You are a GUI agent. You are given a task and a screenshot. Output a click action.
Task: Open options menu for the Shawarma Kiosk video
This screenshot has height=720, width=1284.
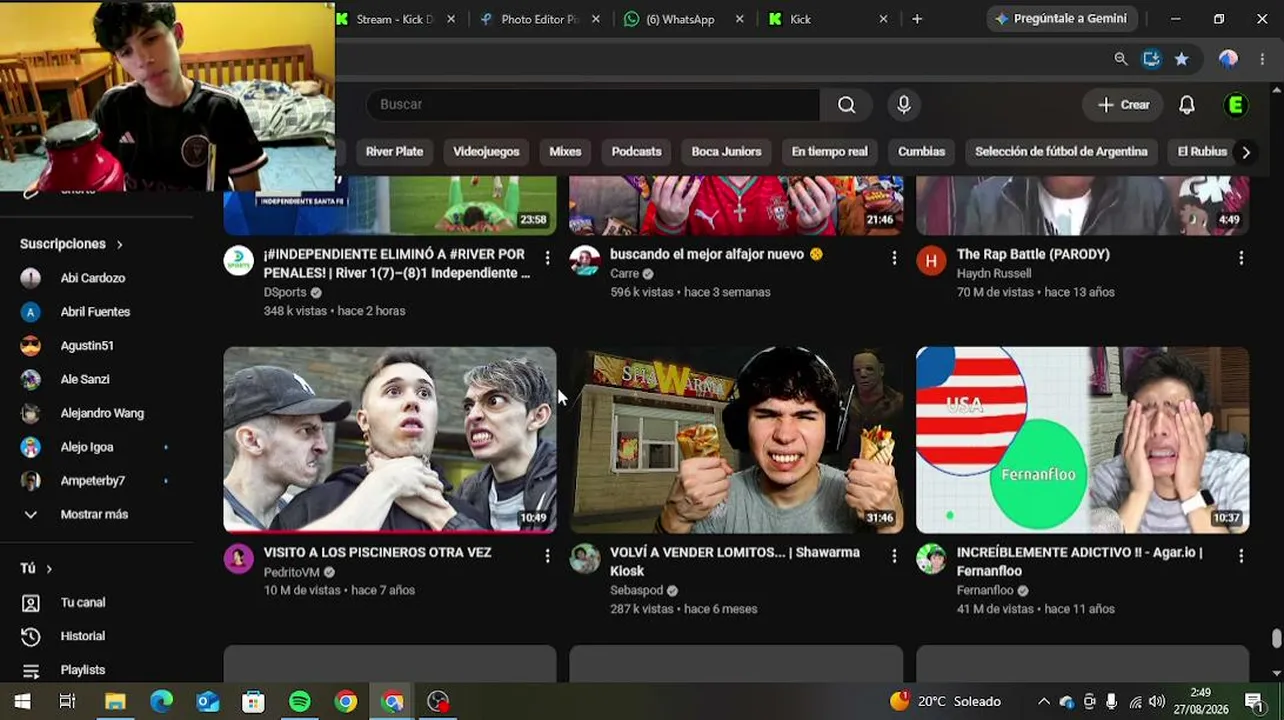(894, 556)
